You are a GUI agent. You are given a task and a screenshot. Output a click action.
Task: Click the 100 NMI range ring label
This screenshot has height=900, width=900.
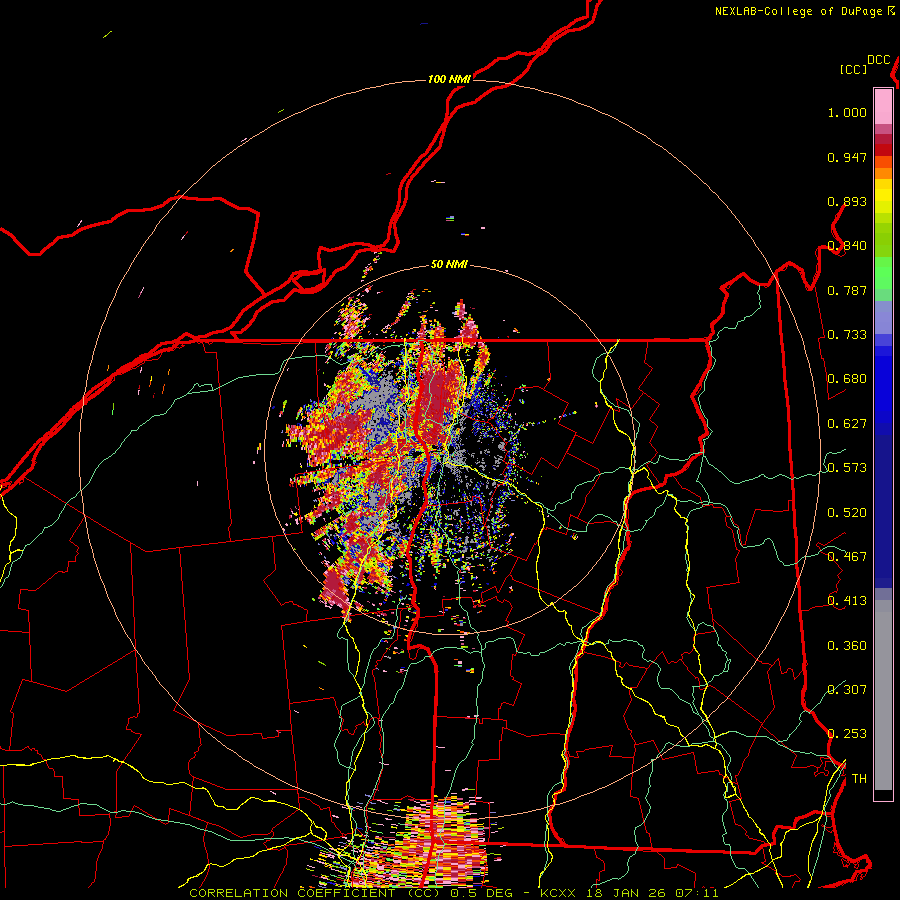449,79
